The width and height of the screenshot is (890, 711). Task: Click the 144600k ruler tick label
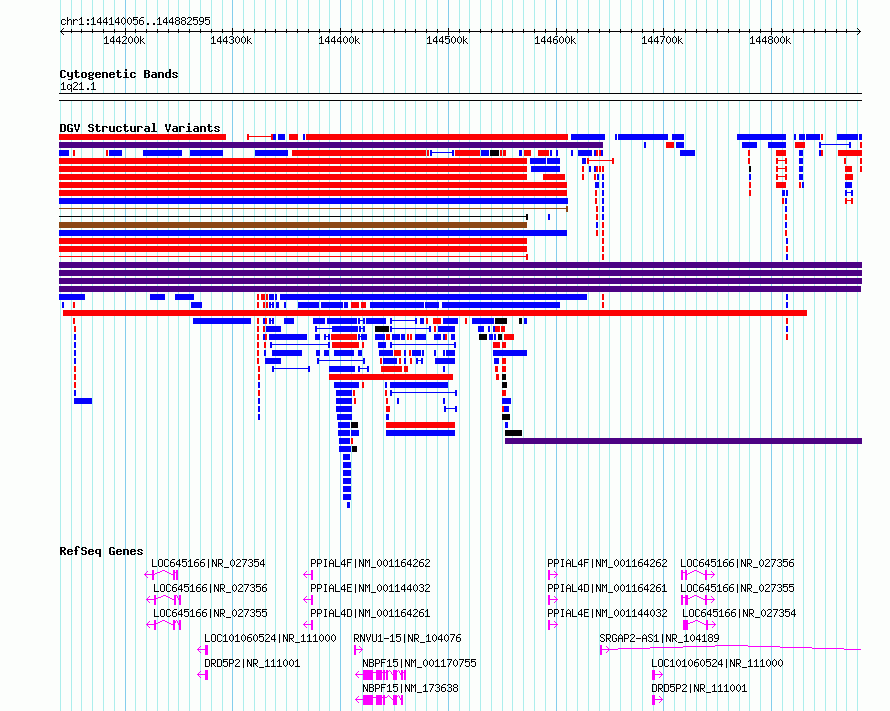coord(555,40)
